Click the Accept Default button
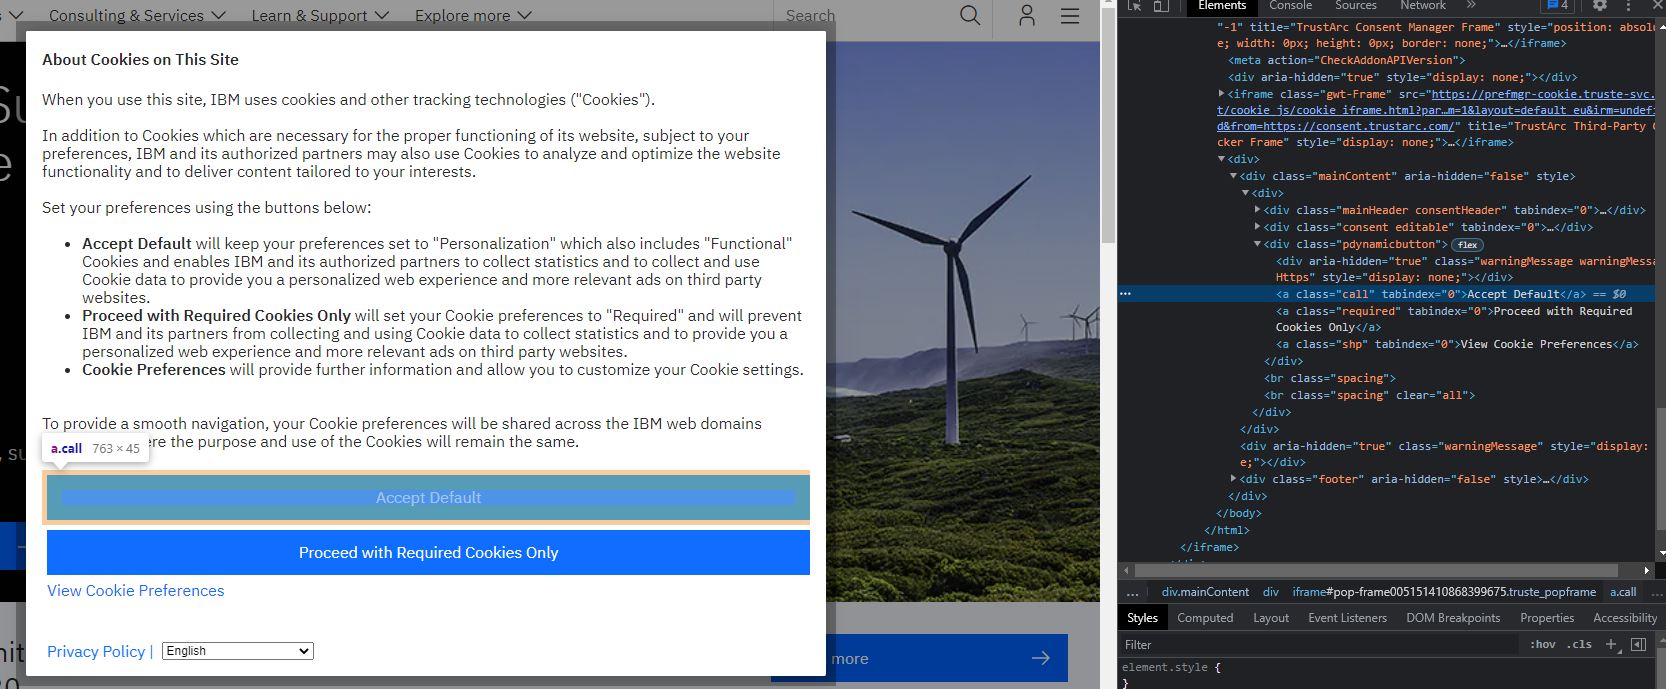1666x689 pixels. click(428, 498)
